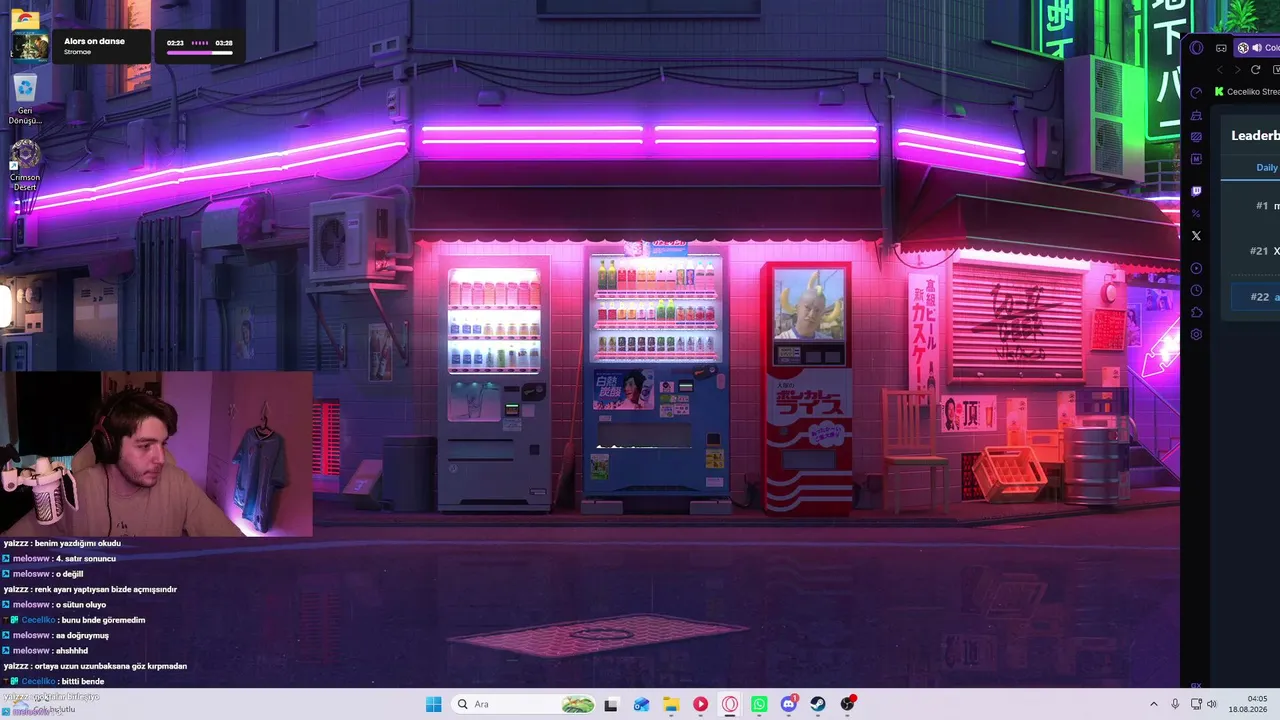Click the #1 leaderboard row
The height and width of the screenshot is (720, 1280).
point(1256,206)
